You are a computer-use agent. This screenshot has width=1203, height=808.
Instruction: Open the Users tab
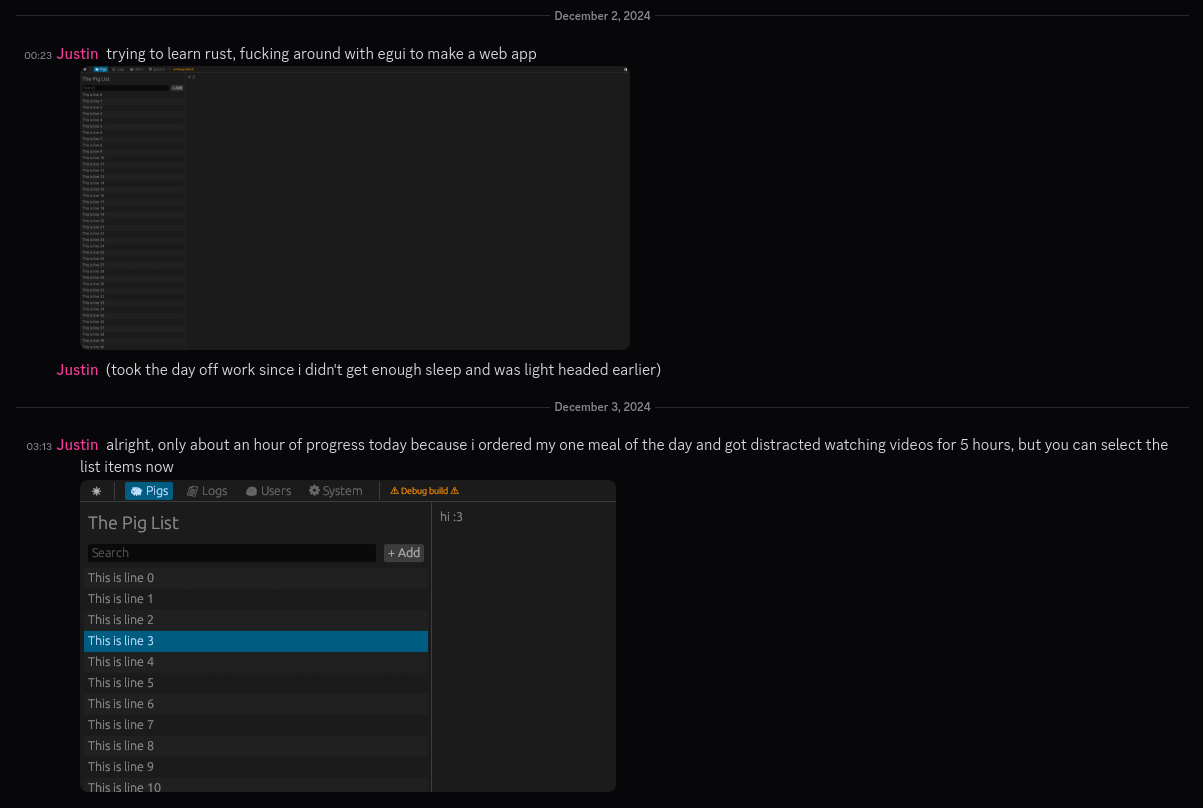pyautogui.click(x=268, y=491)
